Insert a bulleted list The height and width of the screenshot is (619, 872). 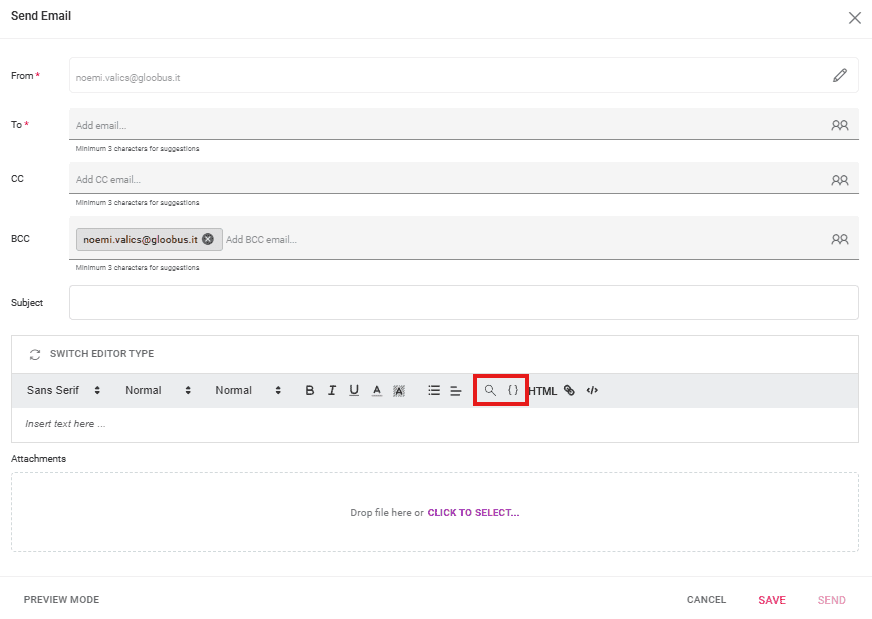click(x=434, y=391)
